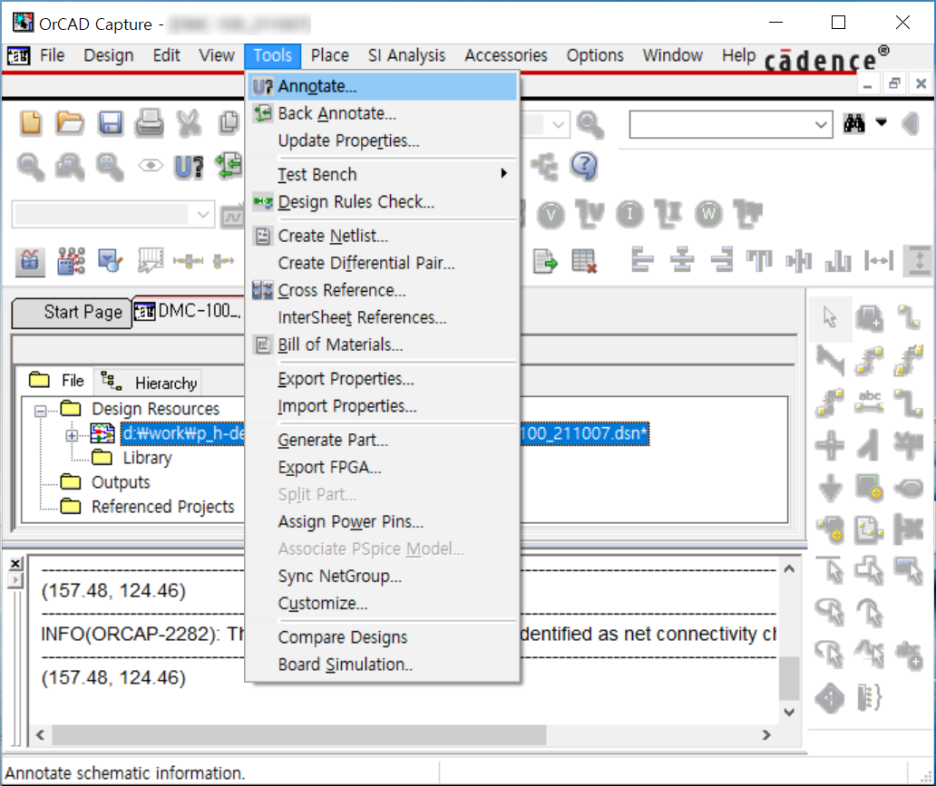Image resolution: width=936 pixels, height=786 pixels.
Task: Click the Open folder toolbar icon
Action: [70, 123]
